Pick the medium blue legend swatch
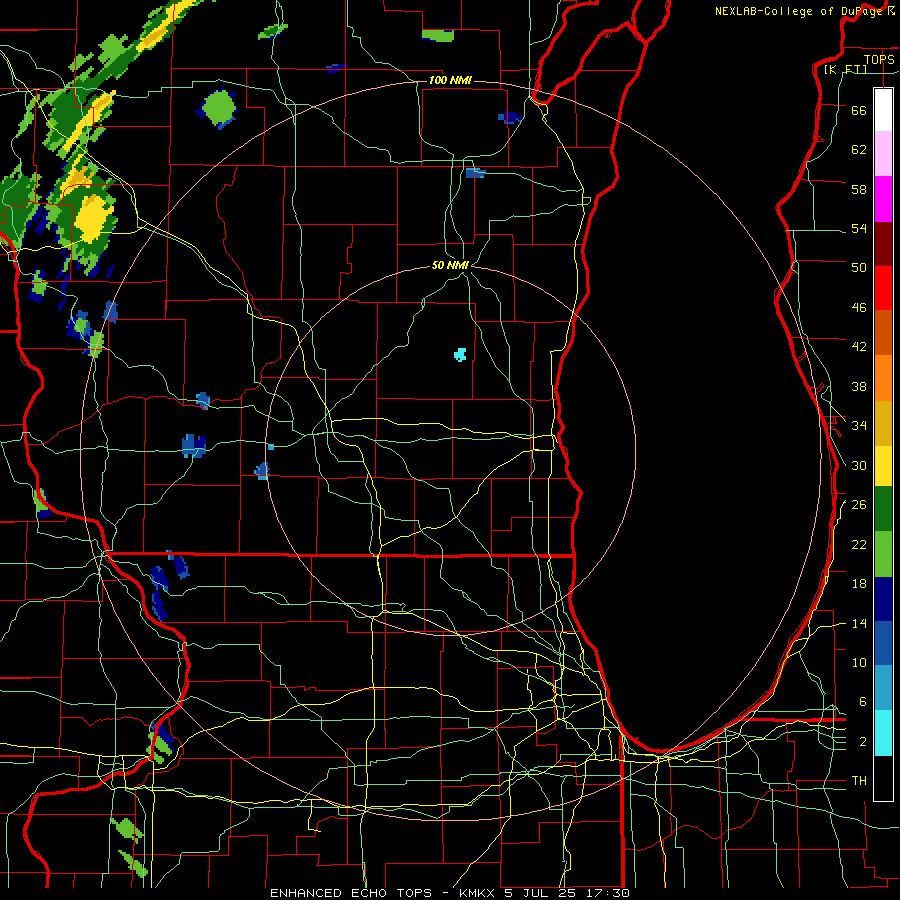900x900 pixels. point(883,643)
